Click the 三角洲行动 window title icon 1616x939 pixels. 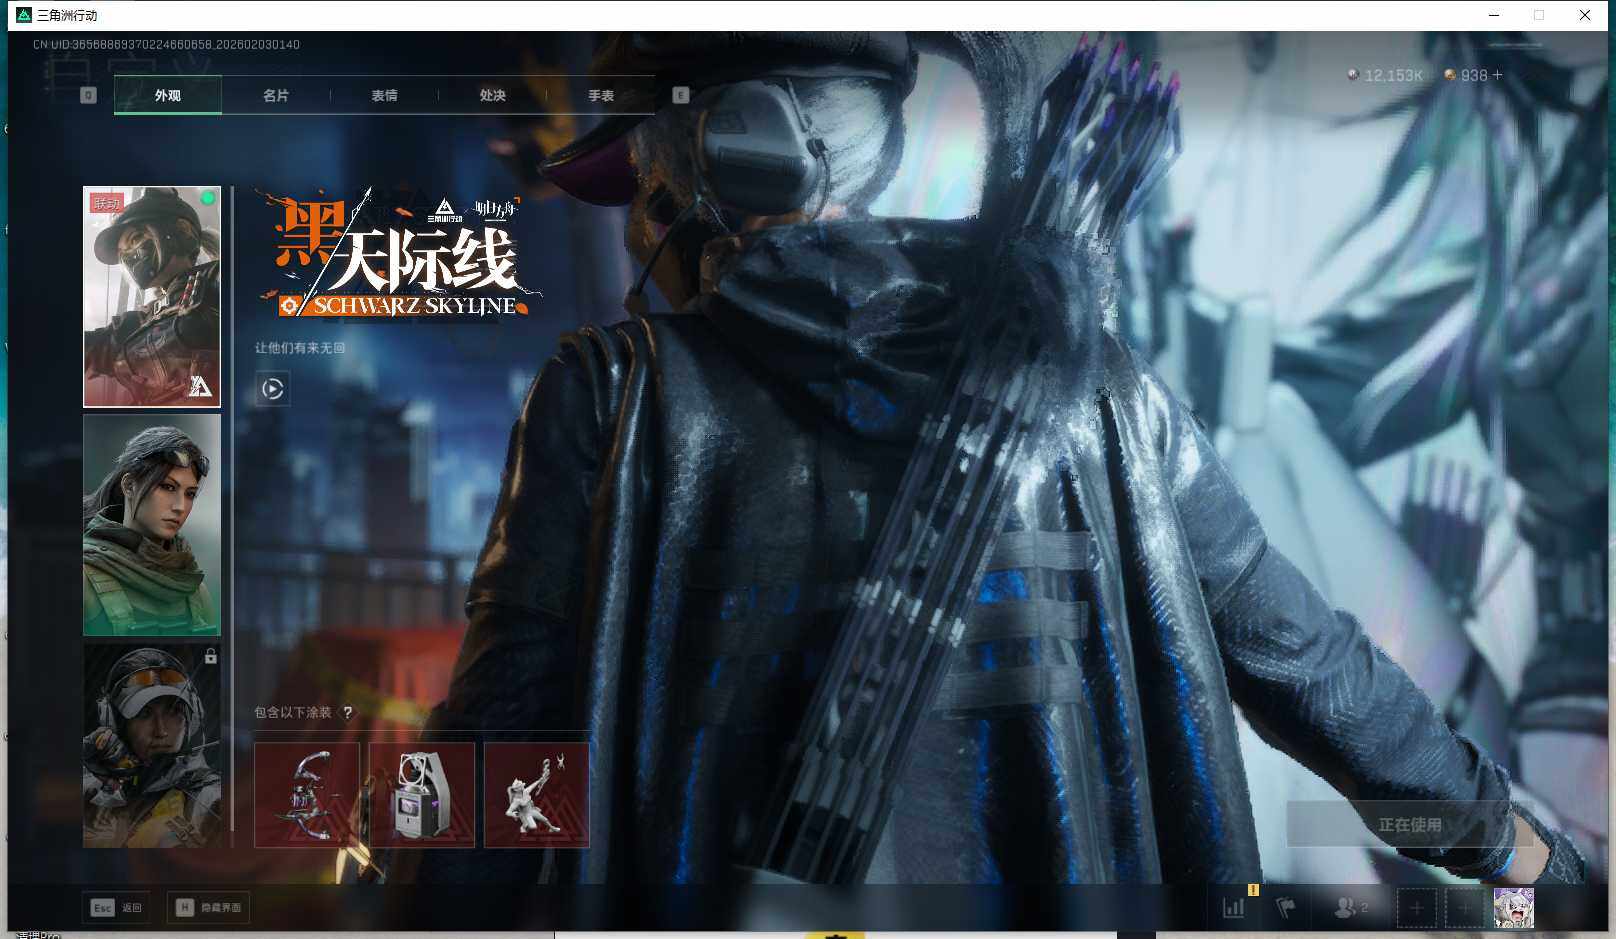pos(24,15)
